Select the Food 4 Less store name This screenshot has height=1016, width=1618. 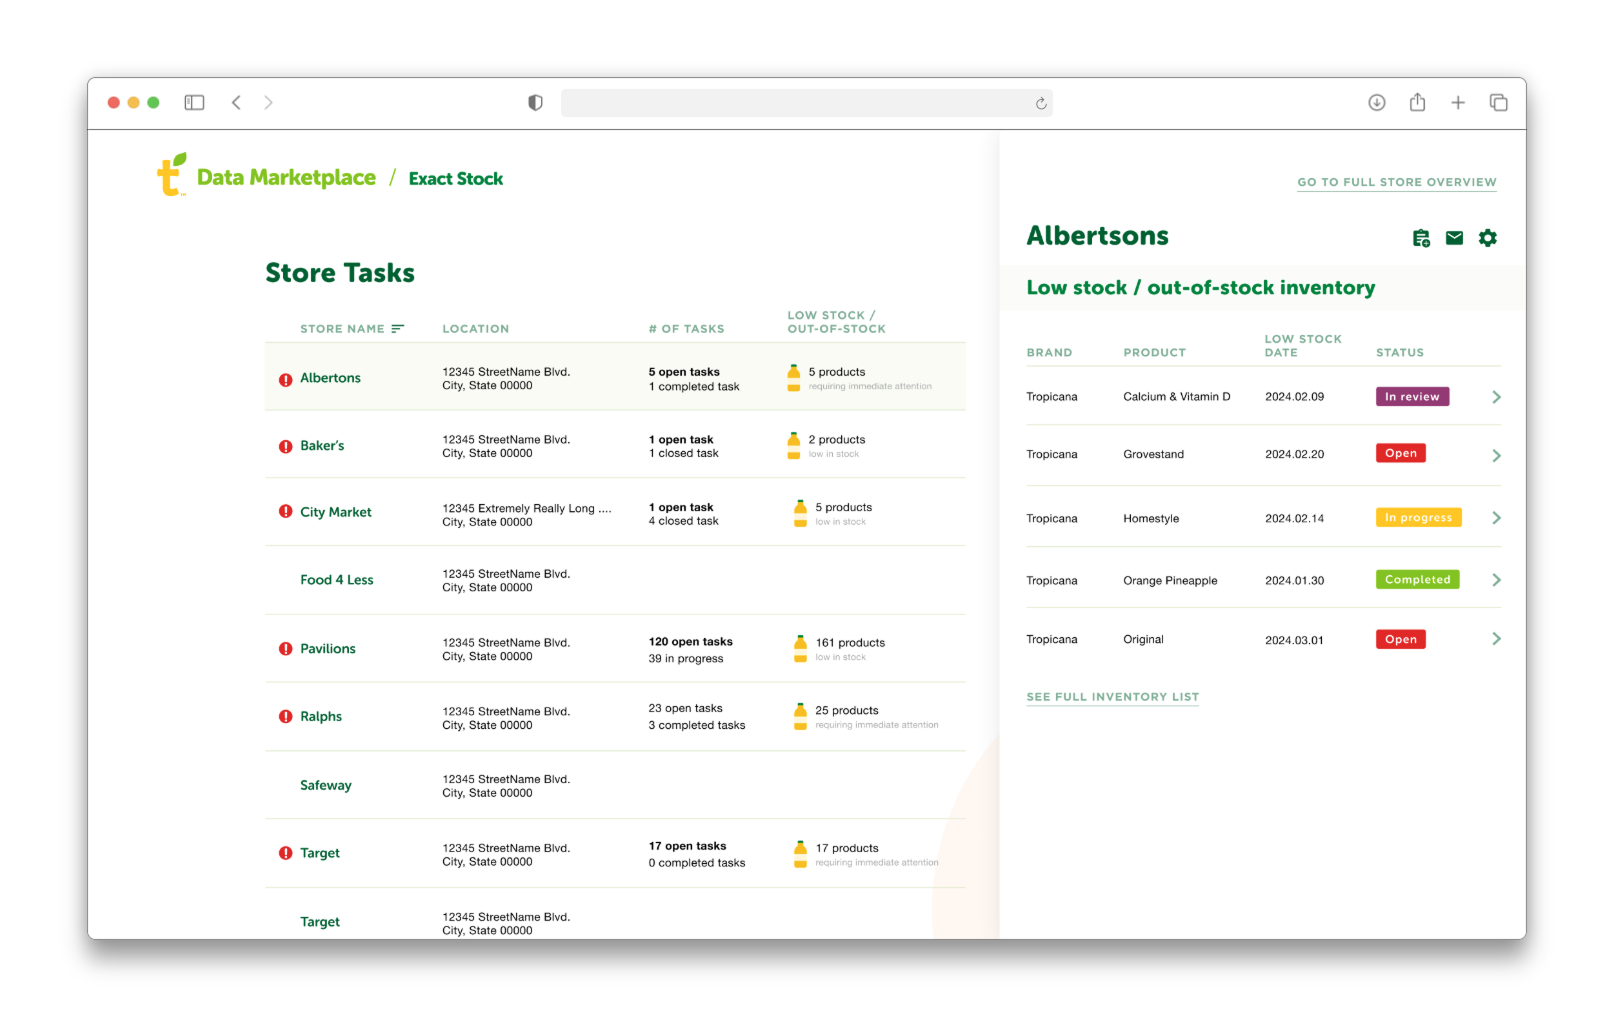pyautogui.click(x=336, y=580)
